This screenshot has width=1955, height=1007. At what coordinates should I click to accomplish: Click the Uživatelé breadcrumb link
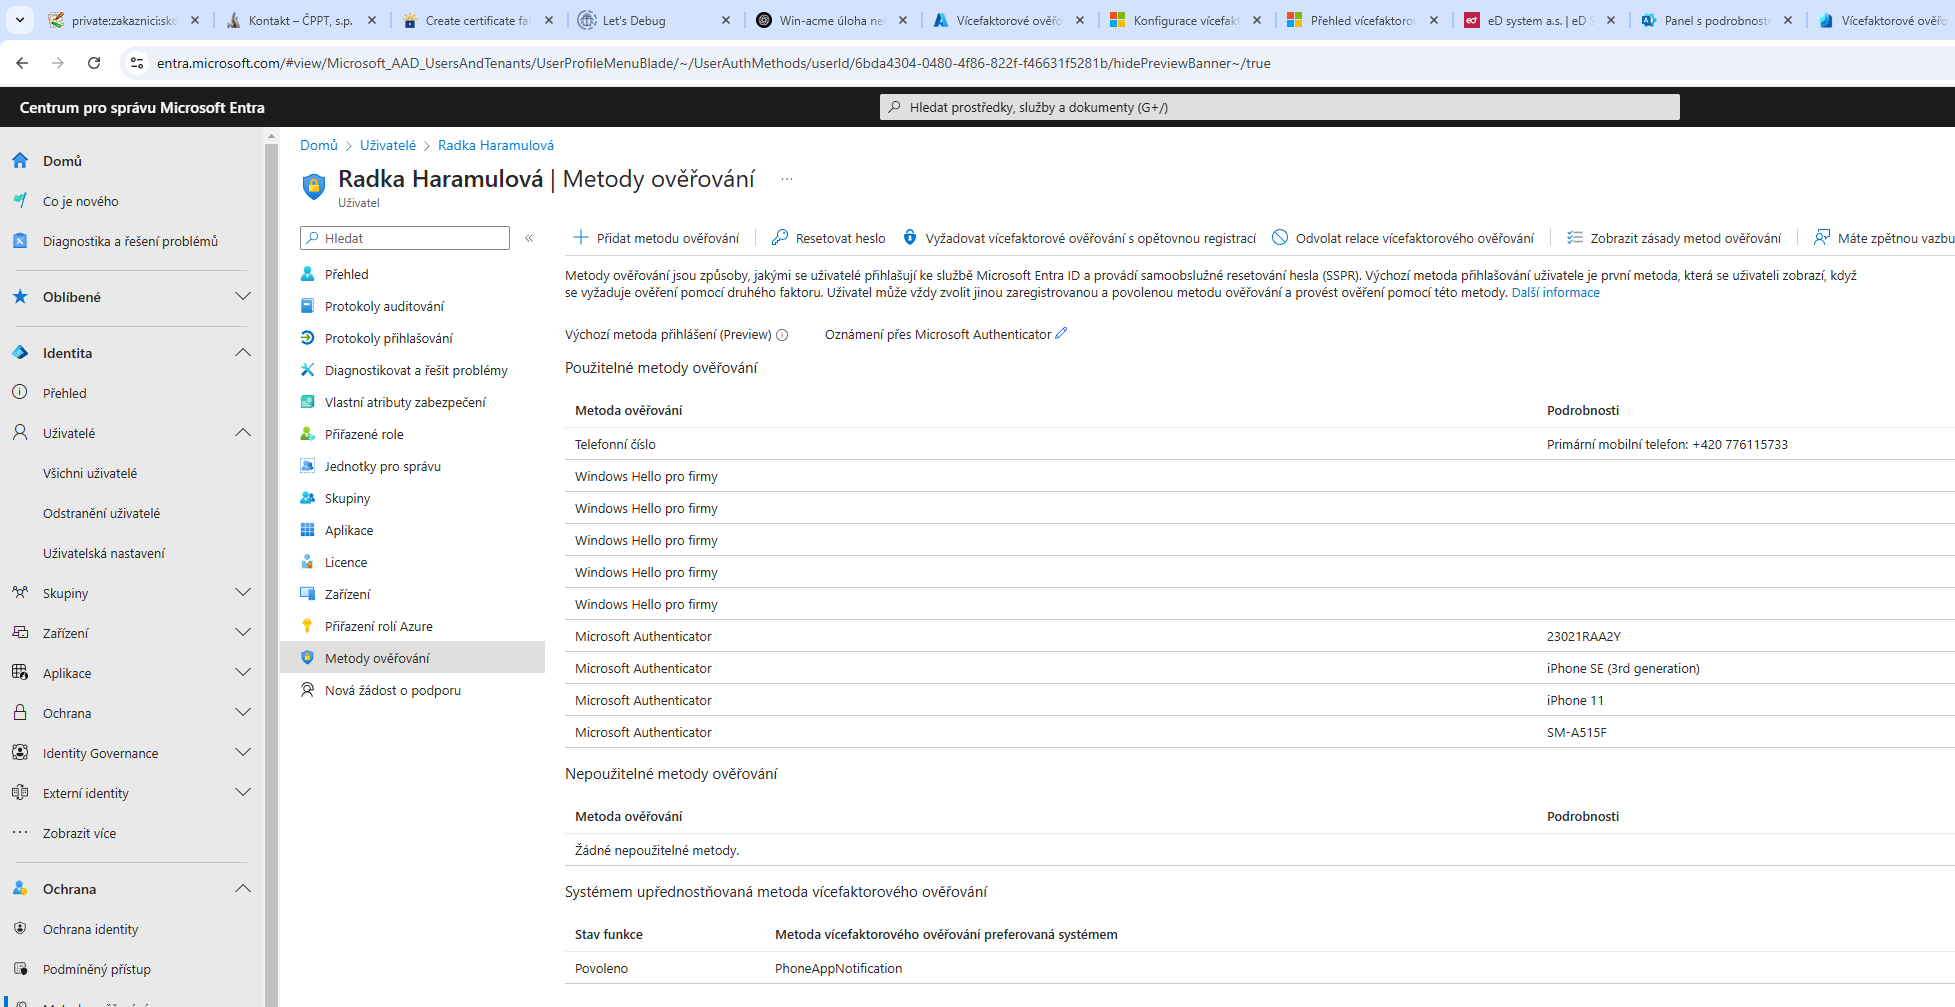click(x=388, y=145)
